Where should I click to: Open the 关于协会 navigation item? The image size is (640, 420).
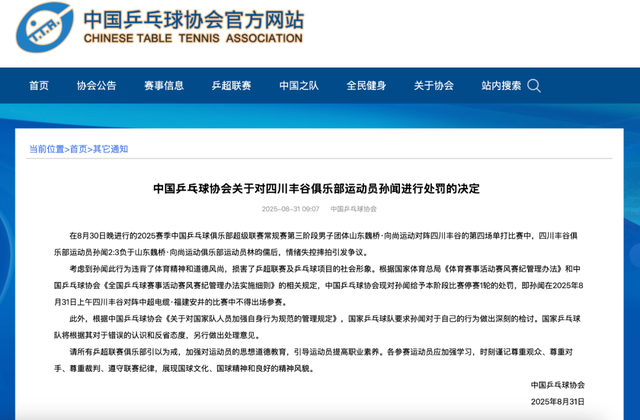tap(434, 86)
